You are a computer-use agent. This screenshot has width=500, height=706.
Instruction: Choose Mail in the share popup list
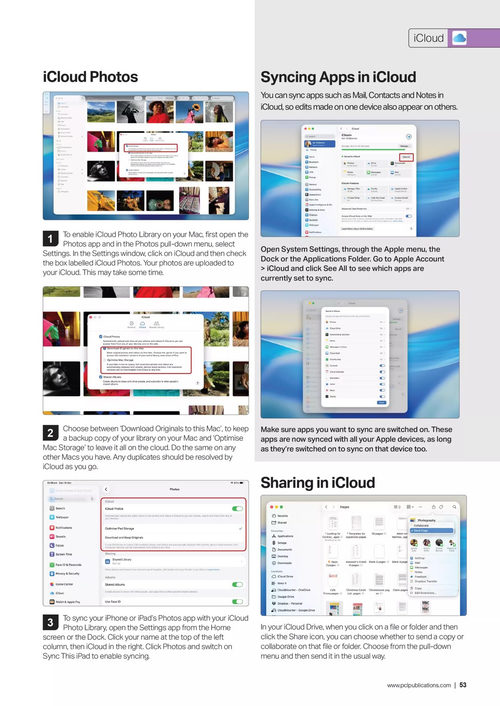coord(416,562)
